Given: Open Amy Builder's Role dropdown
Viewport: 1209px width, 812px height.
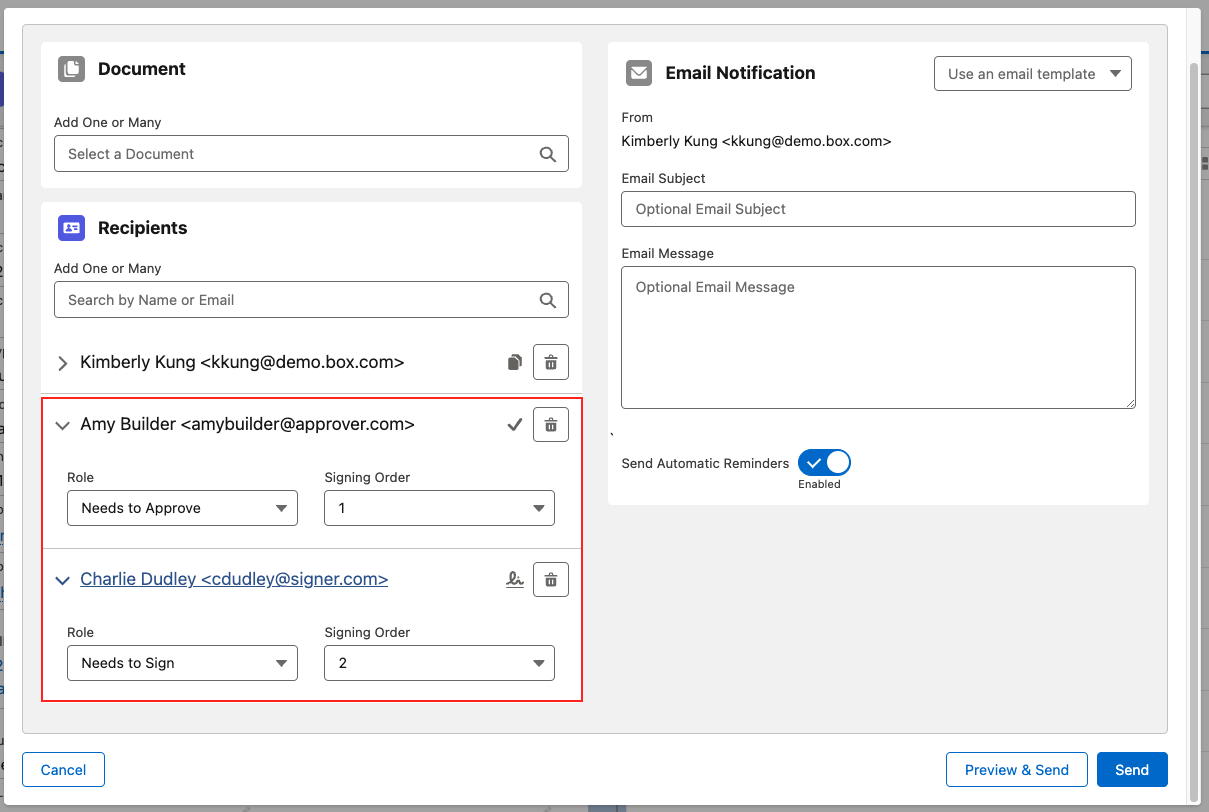Looking at the screenshot, I should tap(182, 508).
